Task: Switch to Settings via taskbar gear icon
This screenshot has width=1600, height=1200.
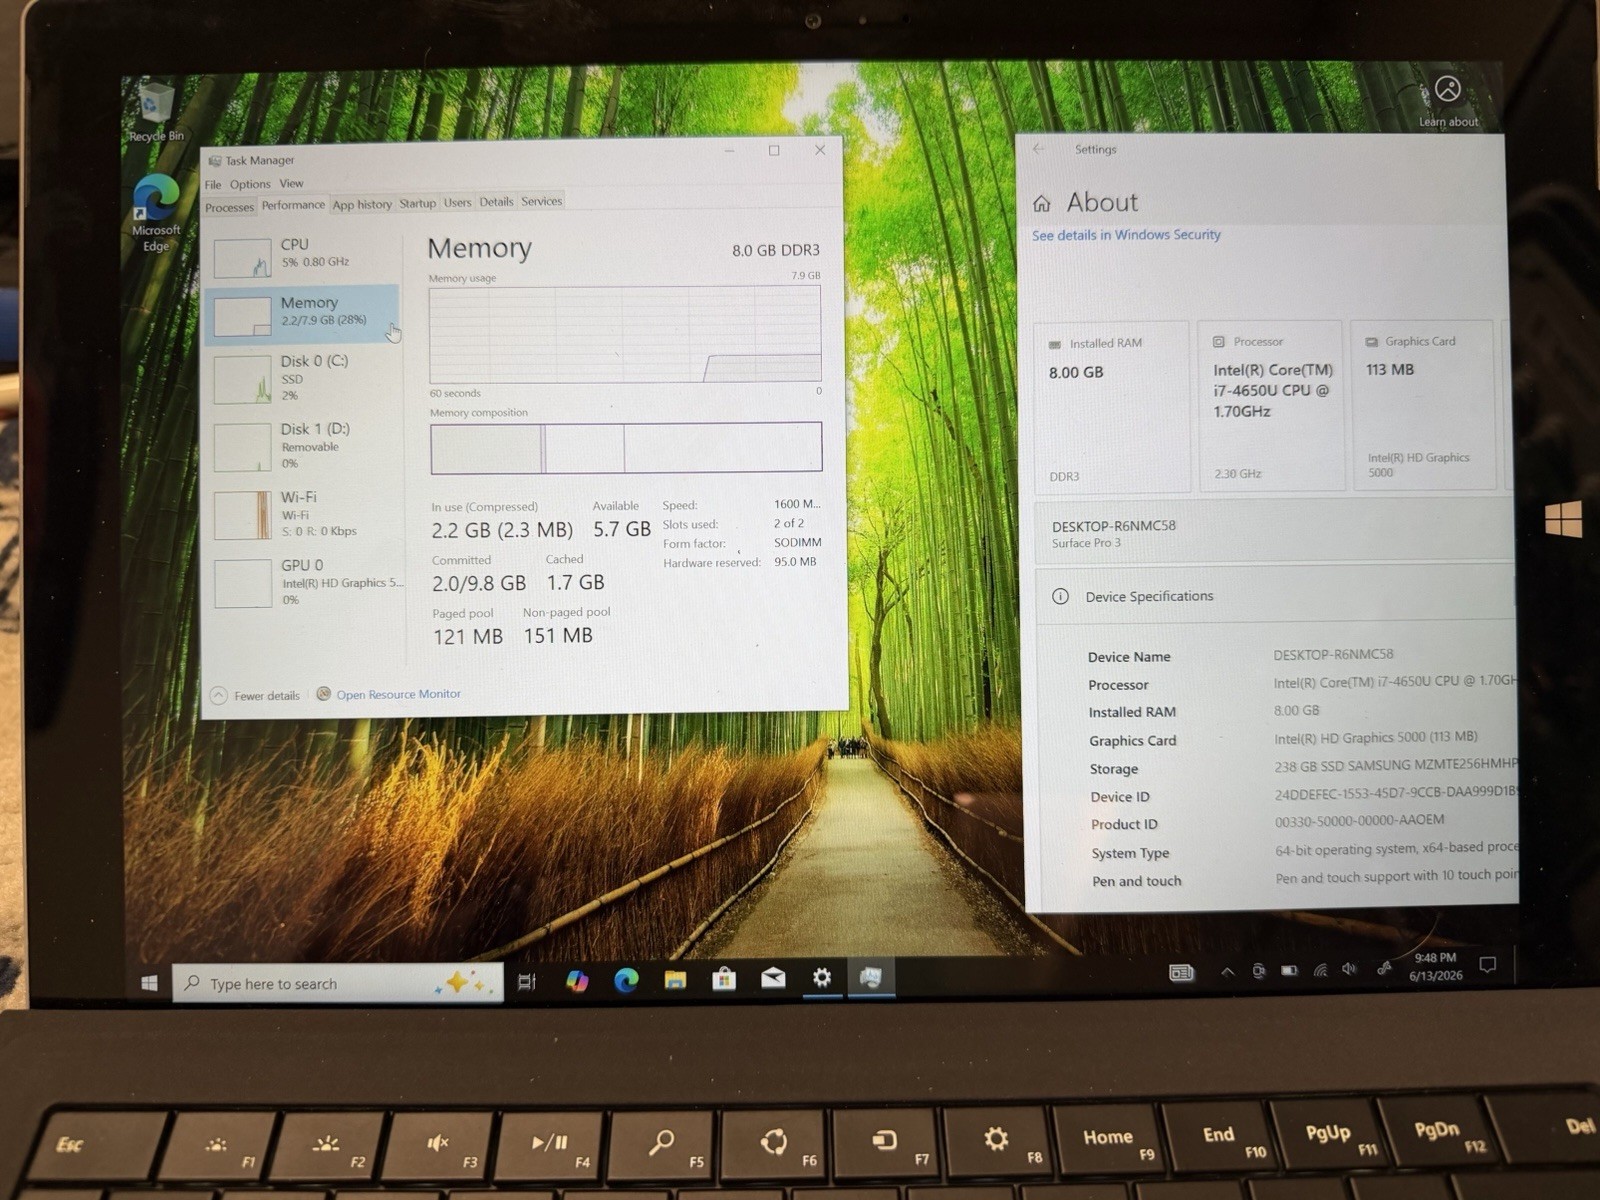Action: point(822,977)
